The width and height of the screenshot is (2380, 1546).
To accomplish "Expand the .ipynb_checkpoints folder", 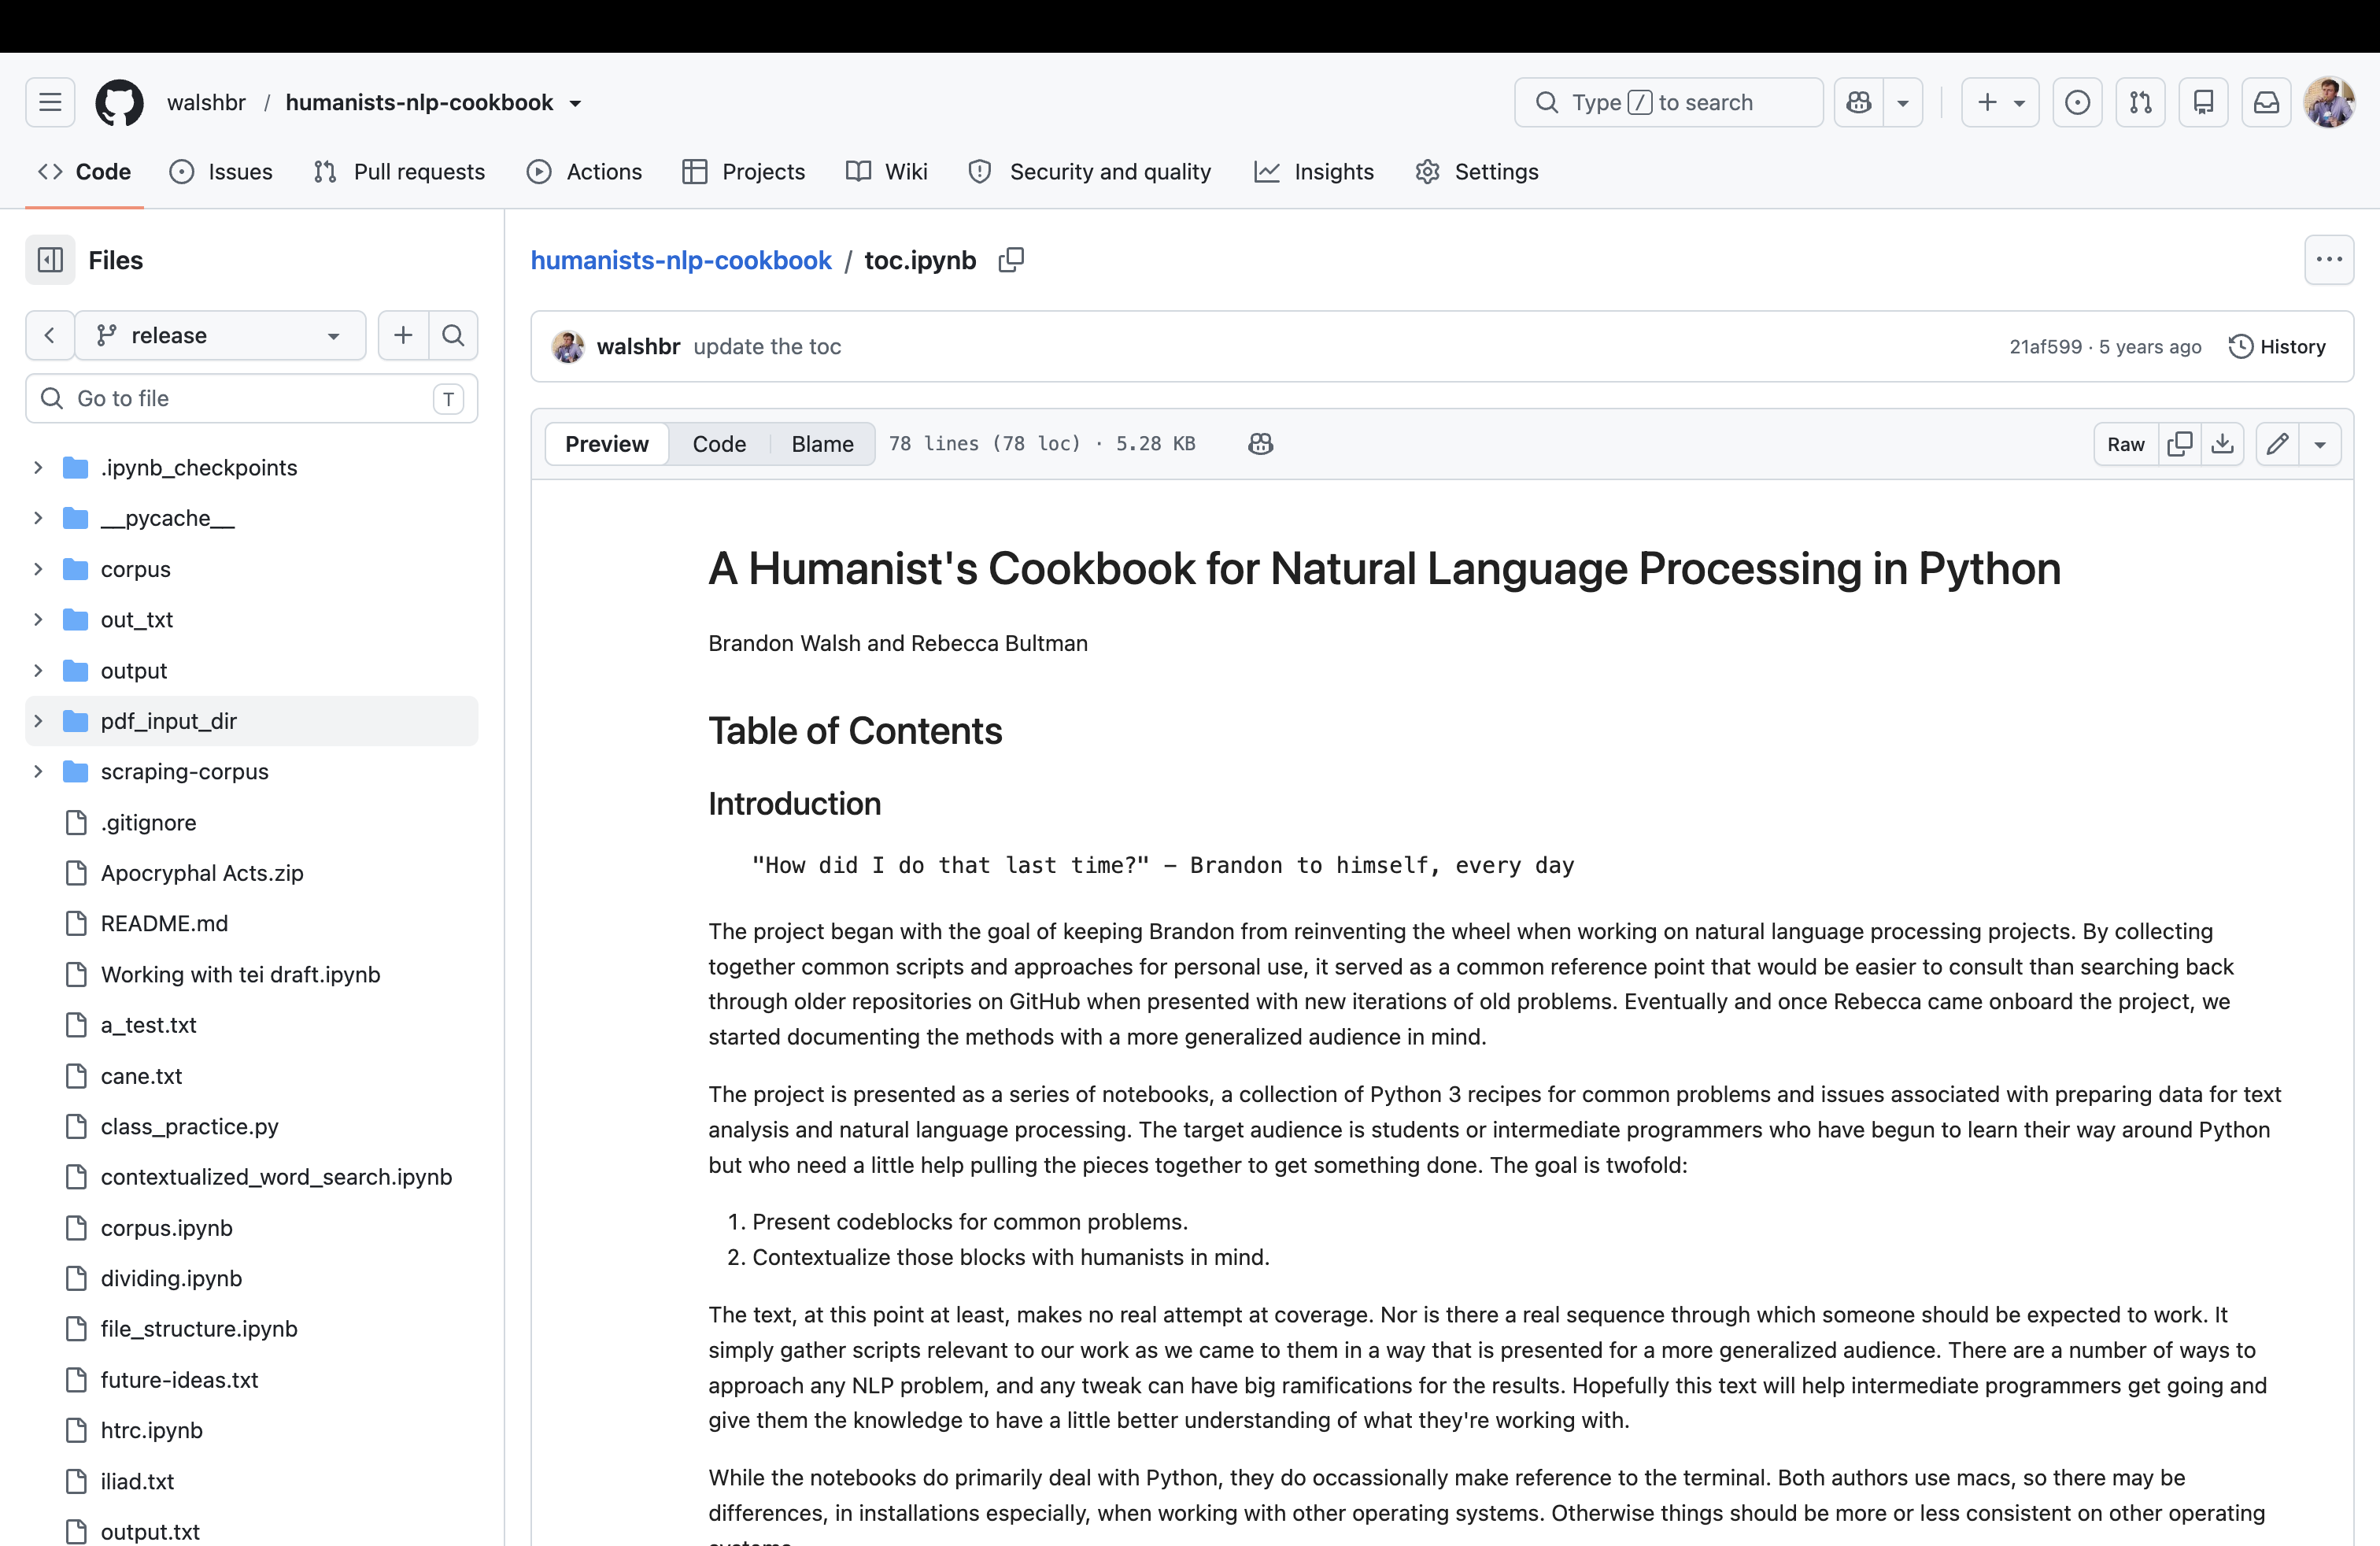I will [38, 467].
